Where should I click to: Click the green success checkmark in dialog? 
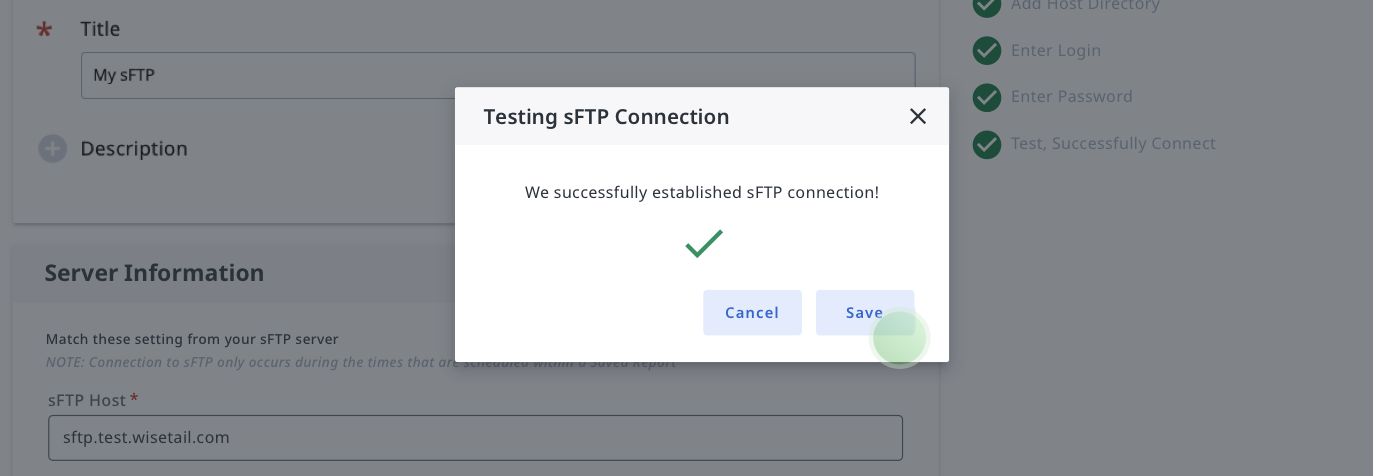pyautogui.click(x=704, y=243)
